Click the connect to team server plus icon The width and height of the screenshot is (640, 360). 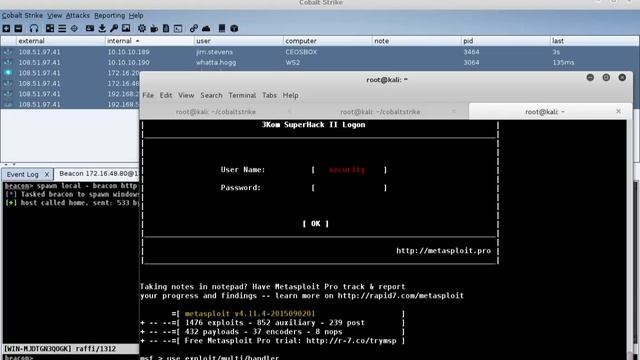click(6, 29)
